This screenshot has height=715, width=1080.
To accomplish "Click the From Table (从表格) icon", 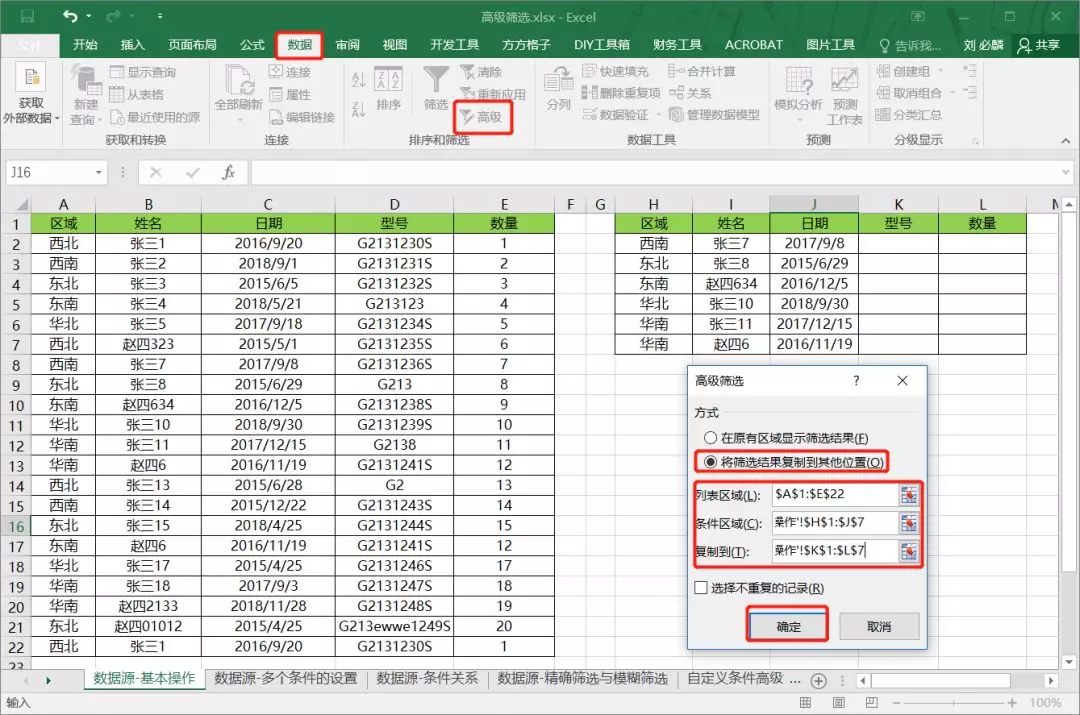I will pyautogui.click(x=116, y=94).
